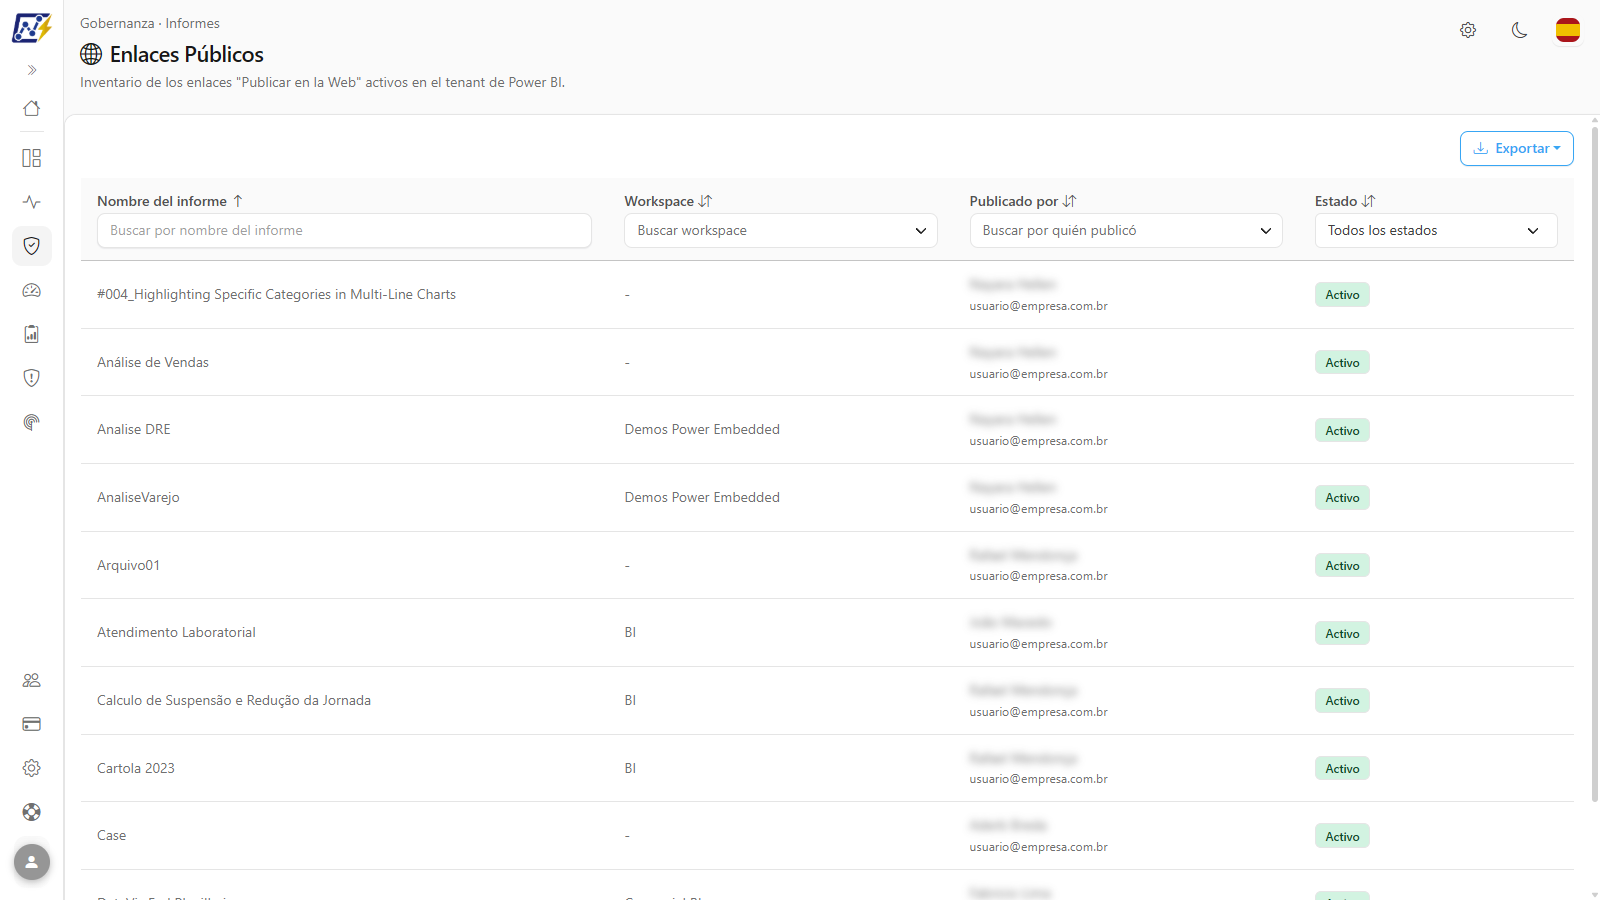This screenshot has width=1600, height=900.
Task: Open the activity pulse icon in sidebar
Action: 32,202
